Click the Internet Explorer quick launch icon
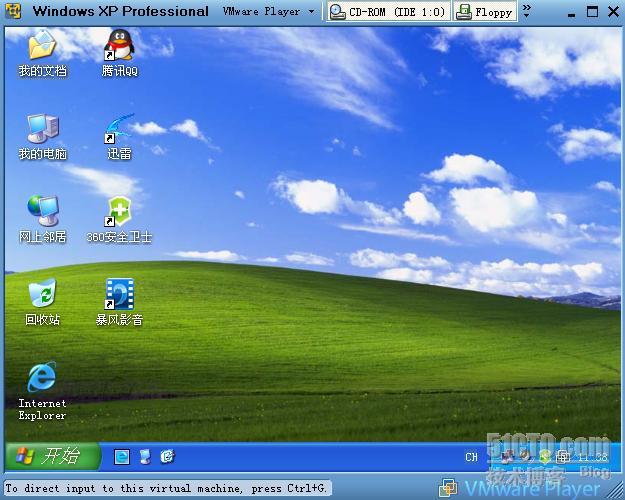Viewport: 625px width, 500px height. pyautogui.click(x=122, y=457)
